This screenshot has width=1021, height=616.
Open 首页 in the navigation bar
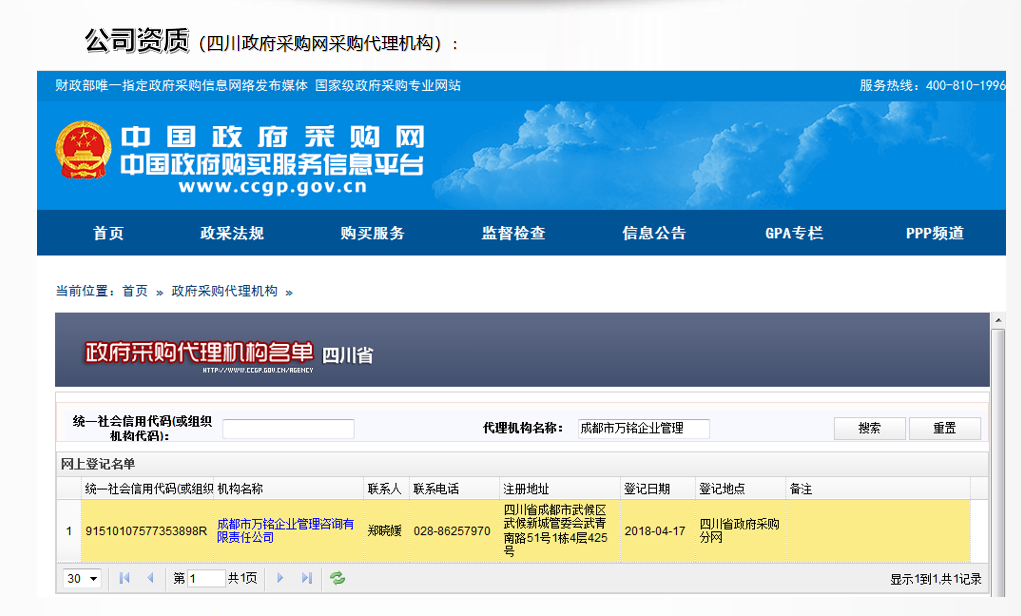click(x=108, y=233)
